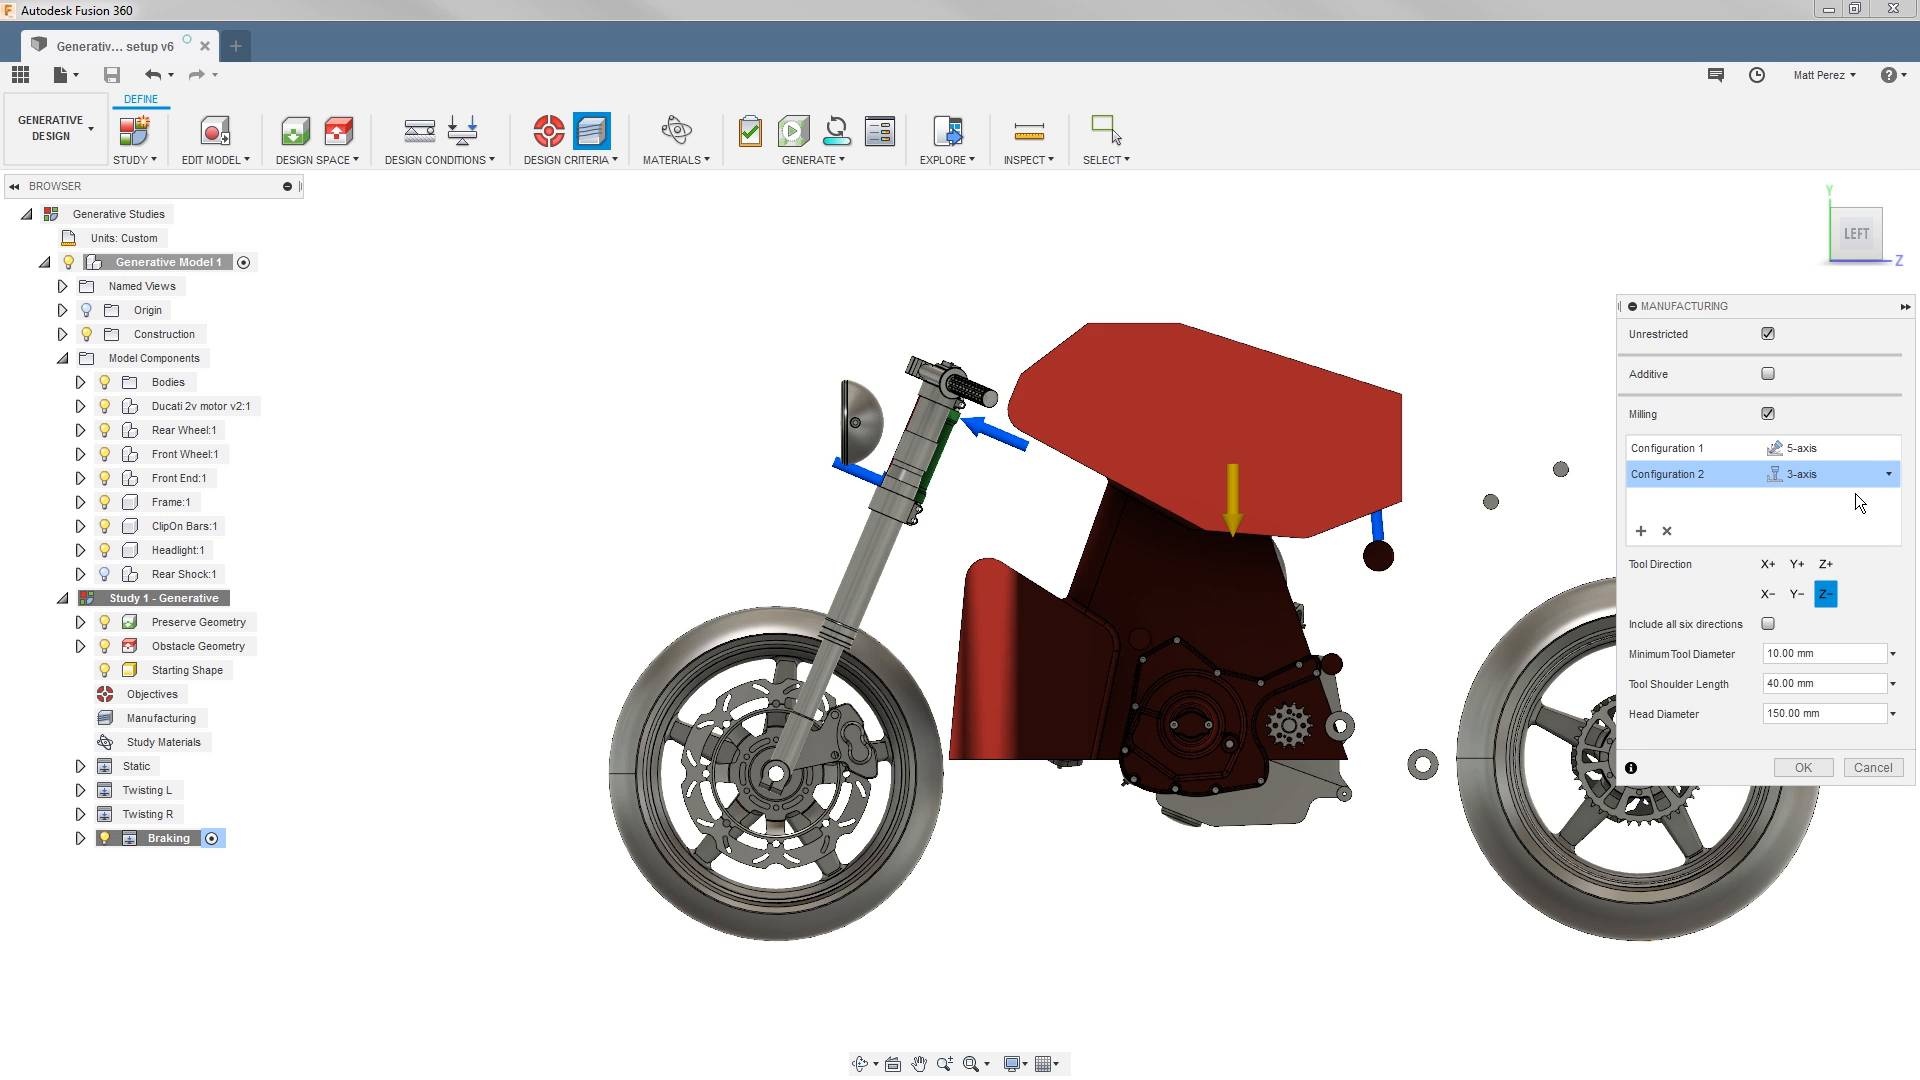Click the Pre-check icon under Generate

pyautogui.click(x=750, y=131)
